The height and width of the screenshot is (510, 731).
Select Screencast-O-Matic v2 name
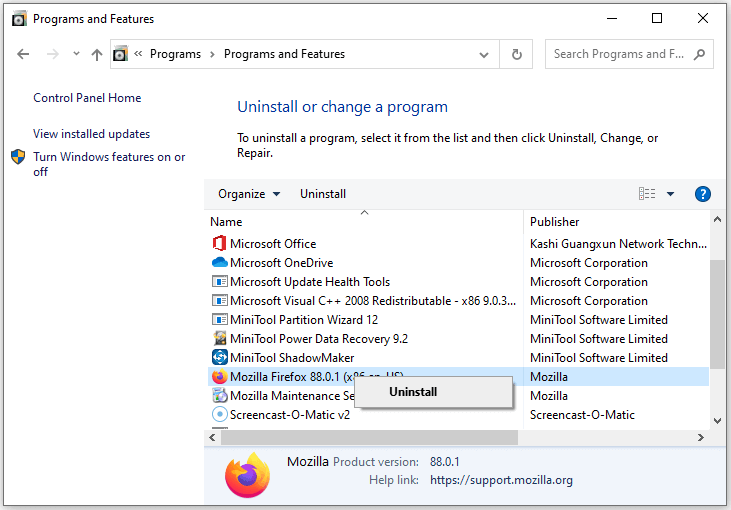(290, 414)
